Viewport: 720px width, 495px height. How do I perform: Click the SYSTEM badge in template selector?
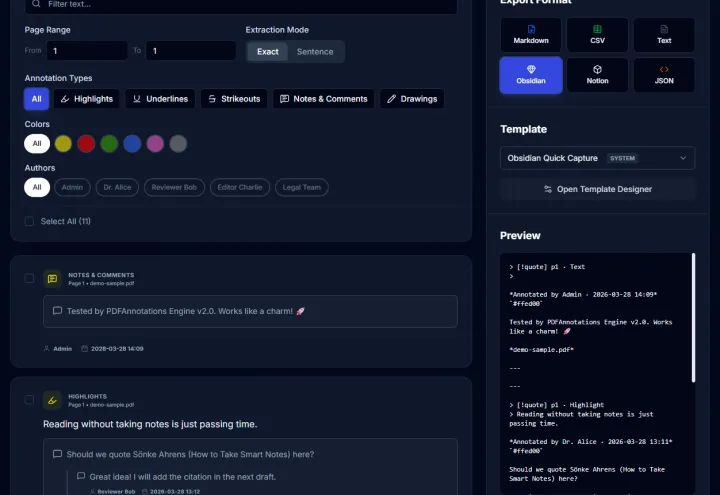(622, 158)
